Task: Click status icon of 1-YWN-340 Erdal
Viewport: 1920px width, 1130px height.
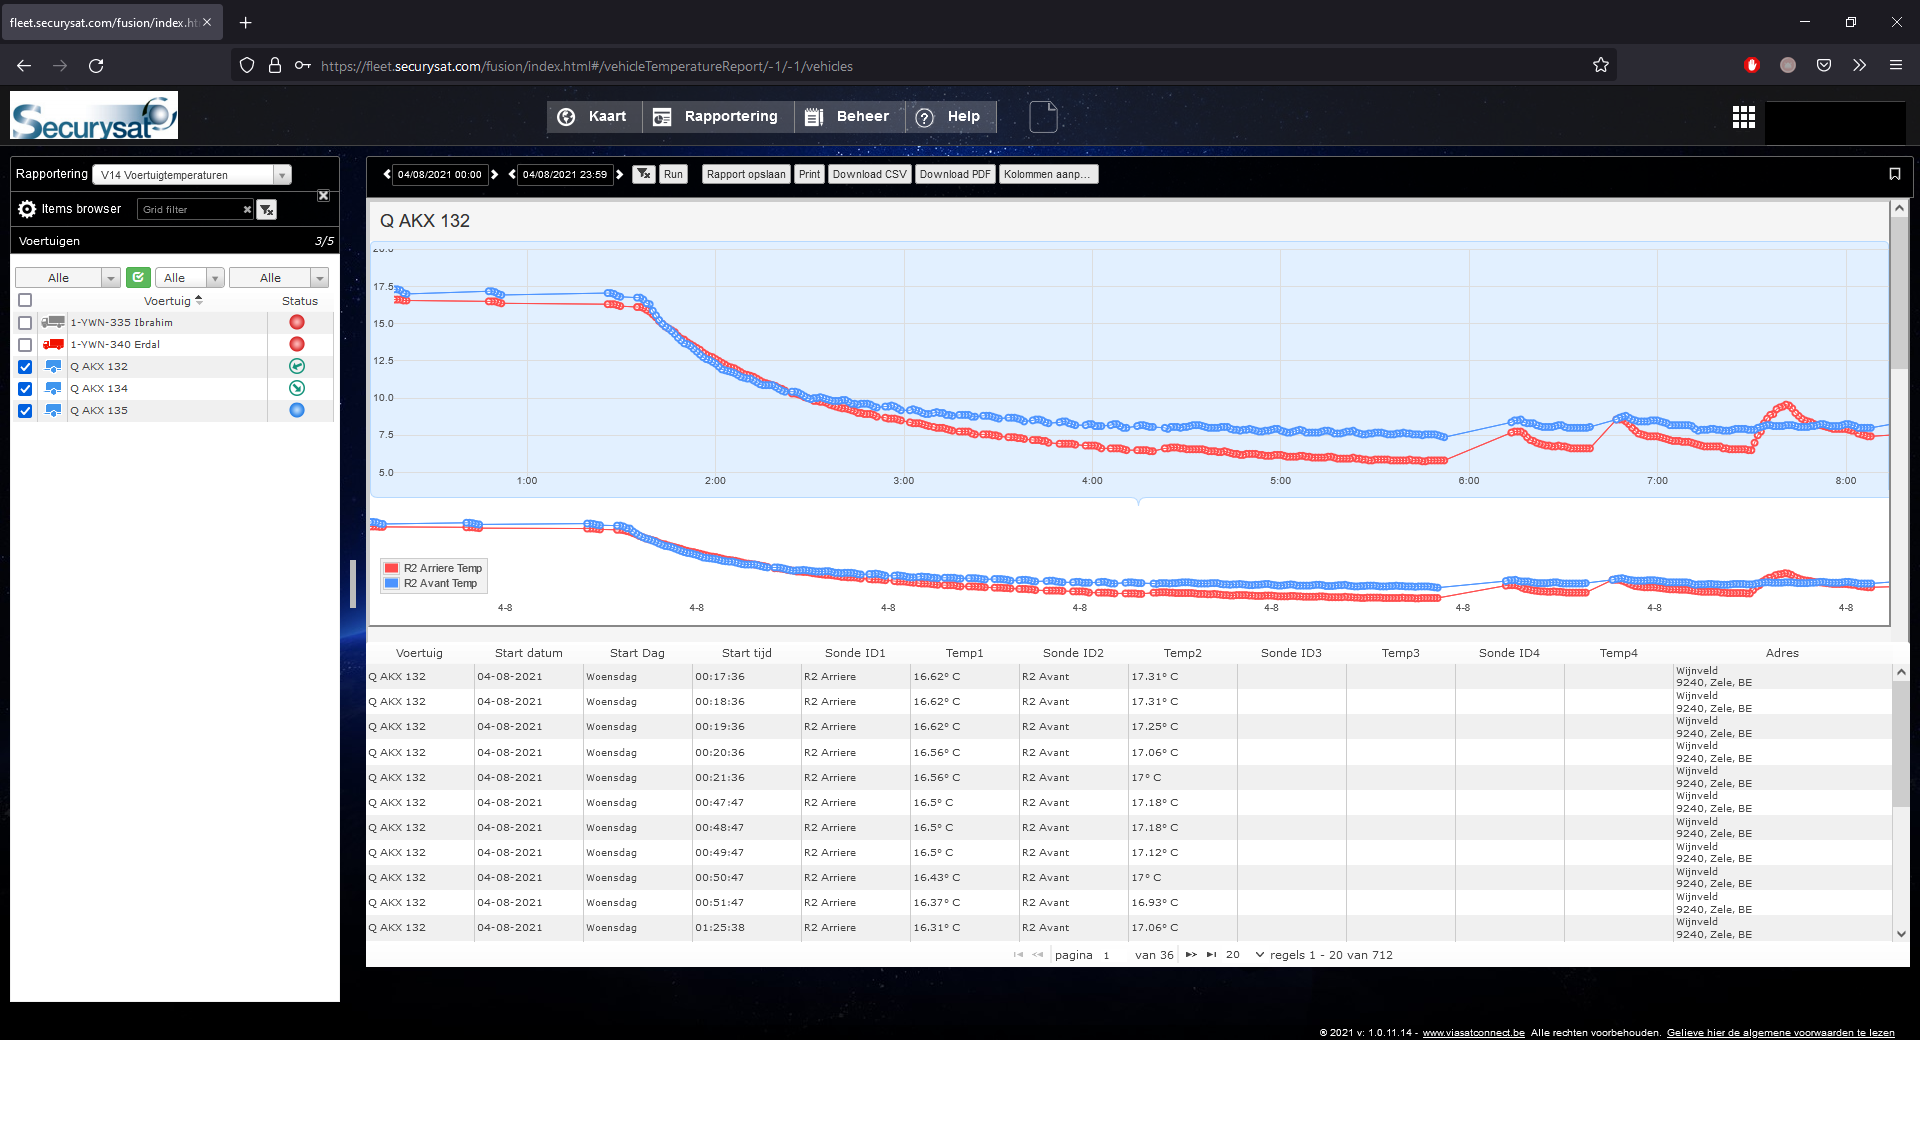Action: pyautogui.click(x=297, y=344)
